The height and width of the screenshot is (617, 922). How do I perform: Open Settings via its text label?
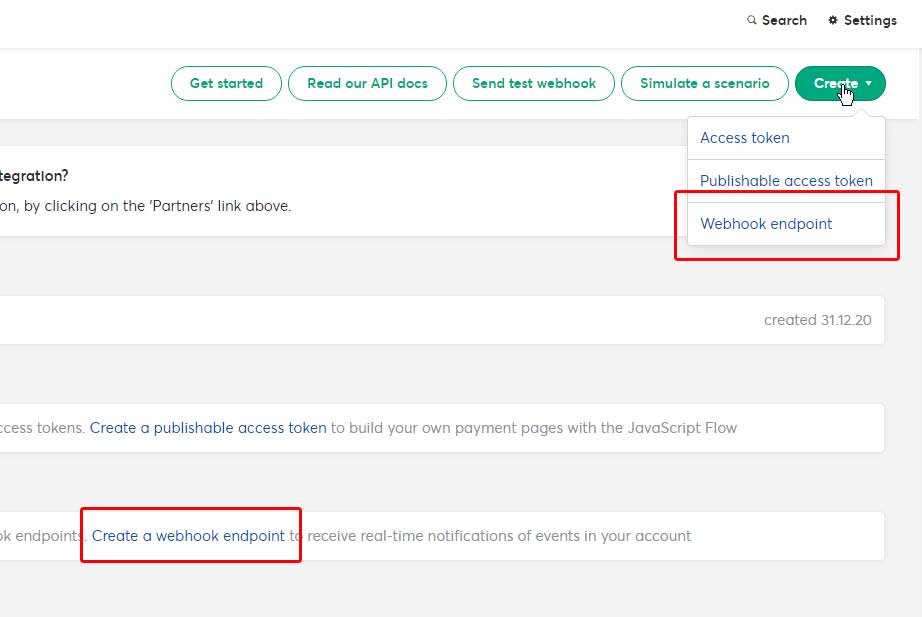(870, 20)
